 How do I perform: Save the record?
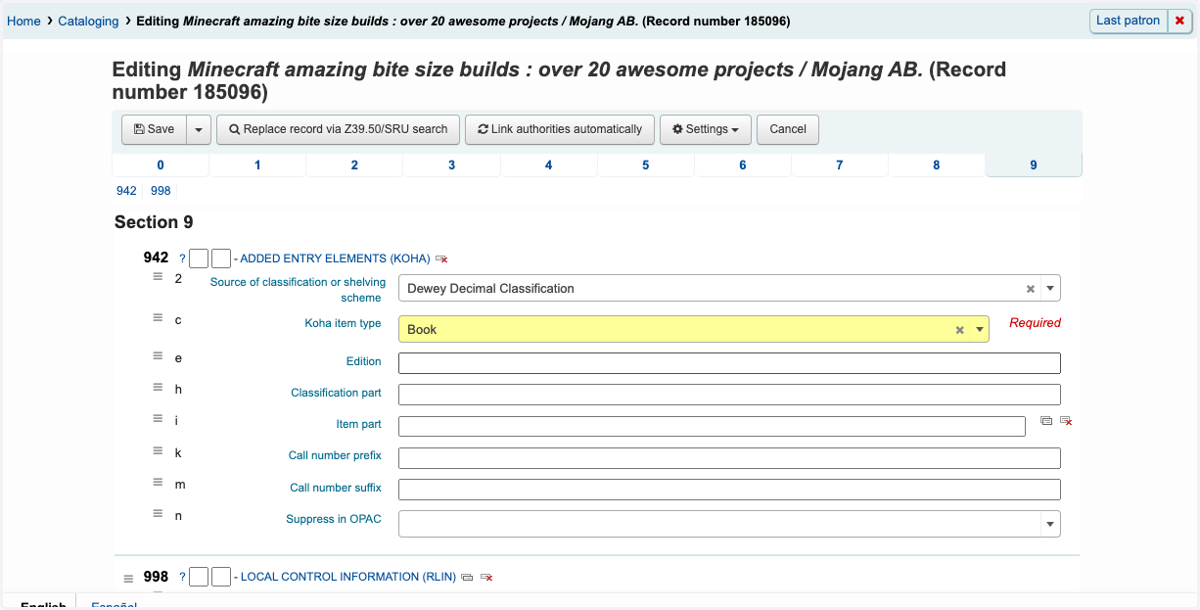coord(154,130)
